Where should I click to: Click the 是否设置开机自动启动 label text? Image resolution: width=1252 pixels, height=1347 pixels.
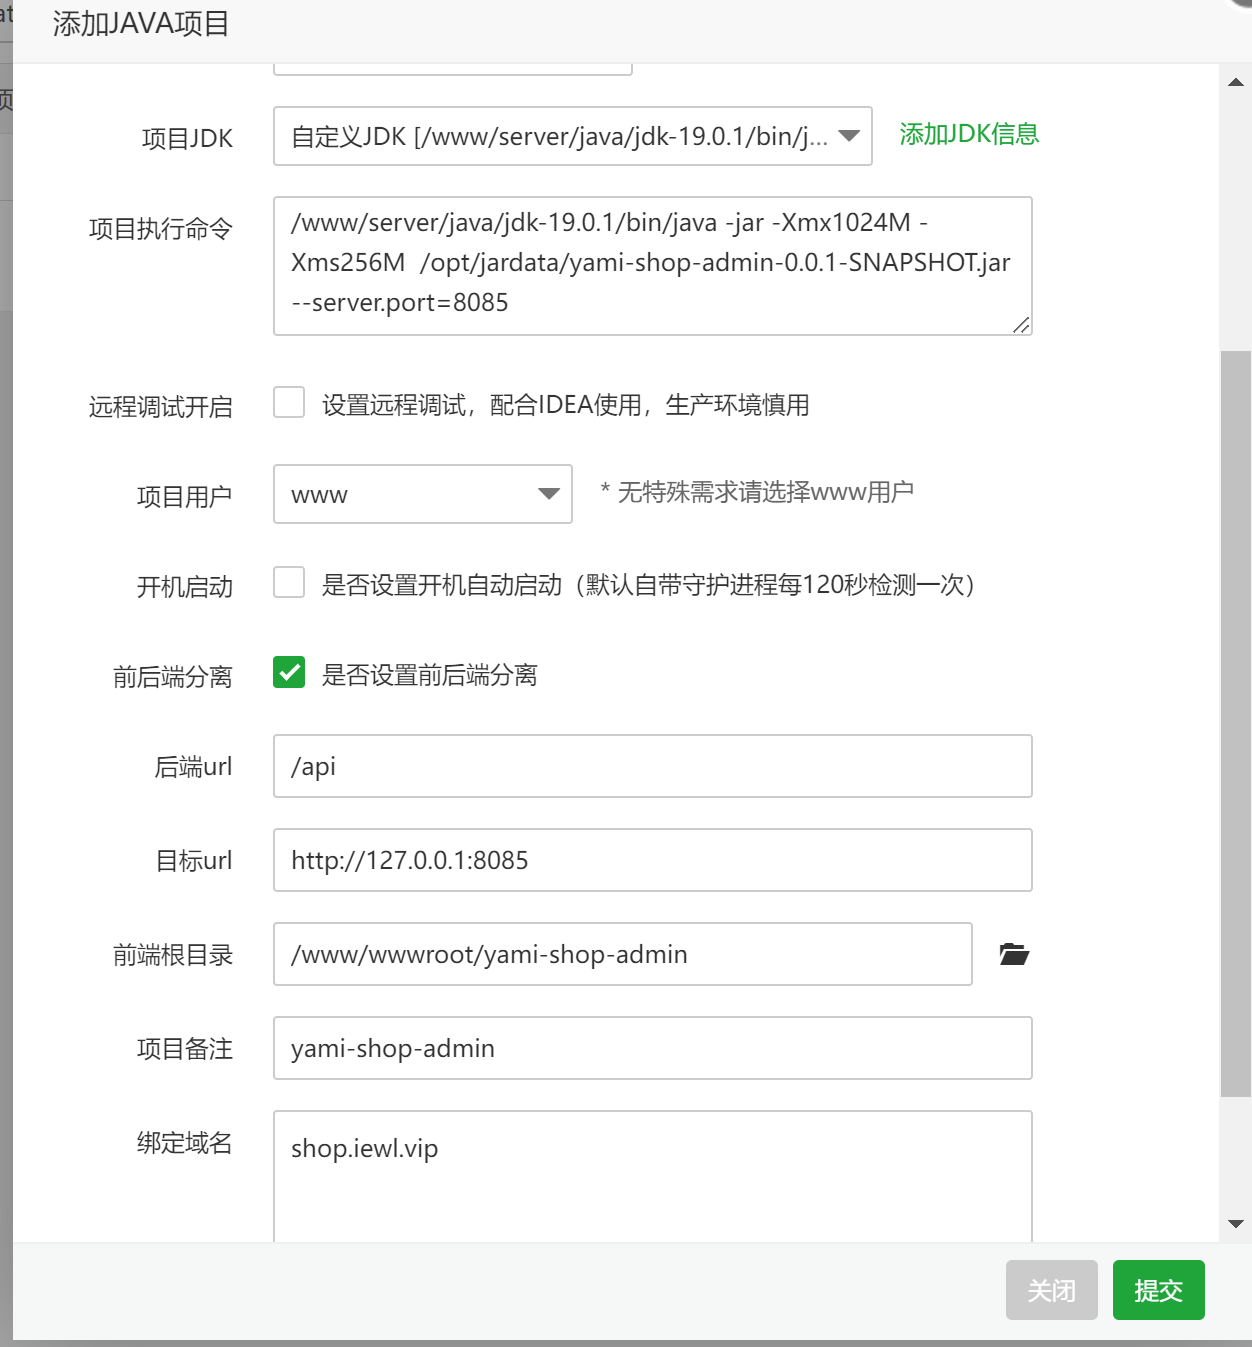click(x=648, y=585)
